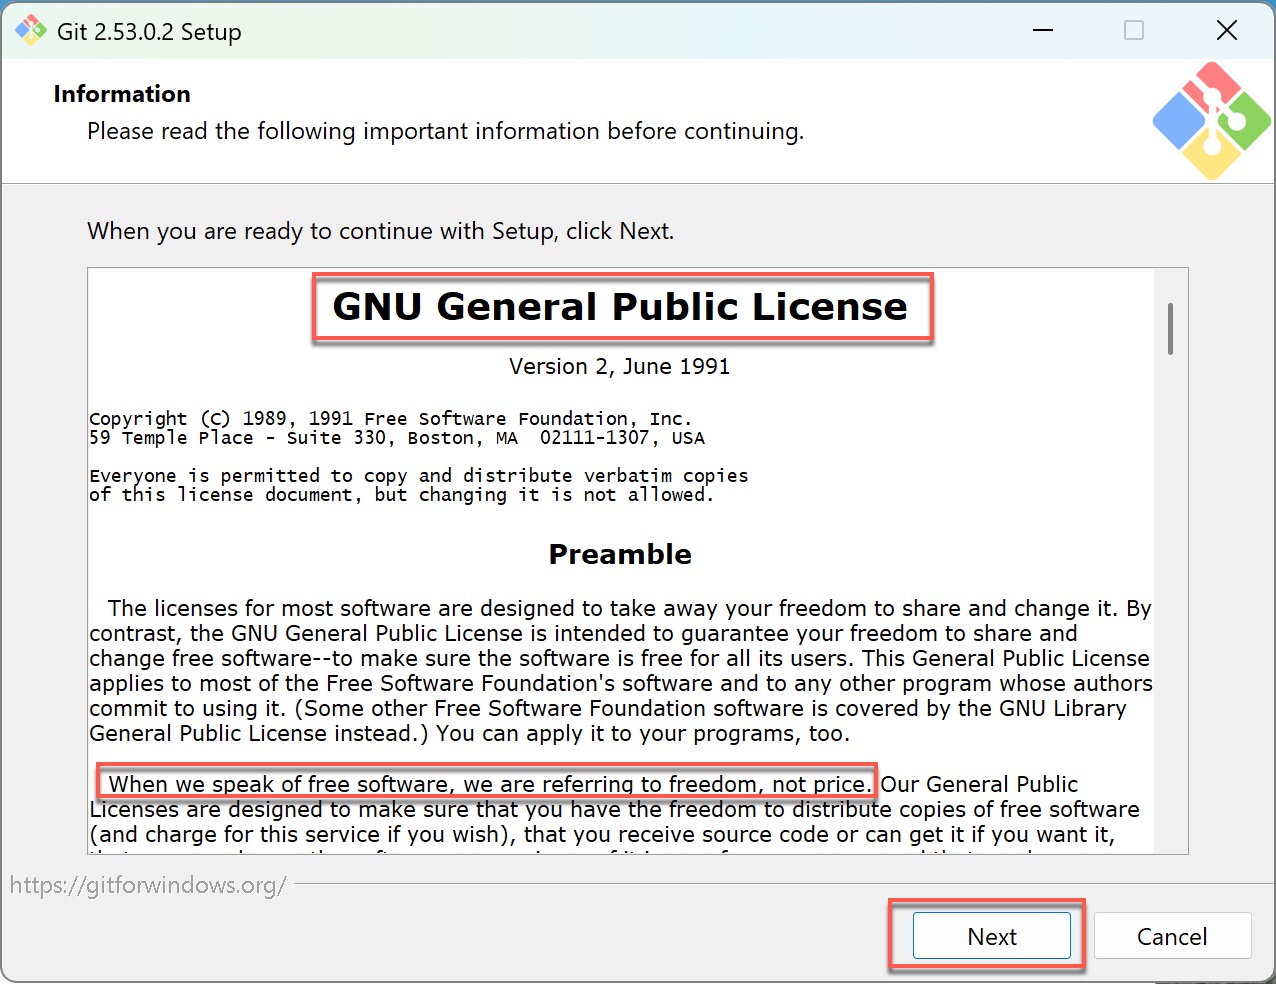Click the '59 Temple Place' address line
The width and height of the screenshot is (1276, 984).
click(397, 438)
